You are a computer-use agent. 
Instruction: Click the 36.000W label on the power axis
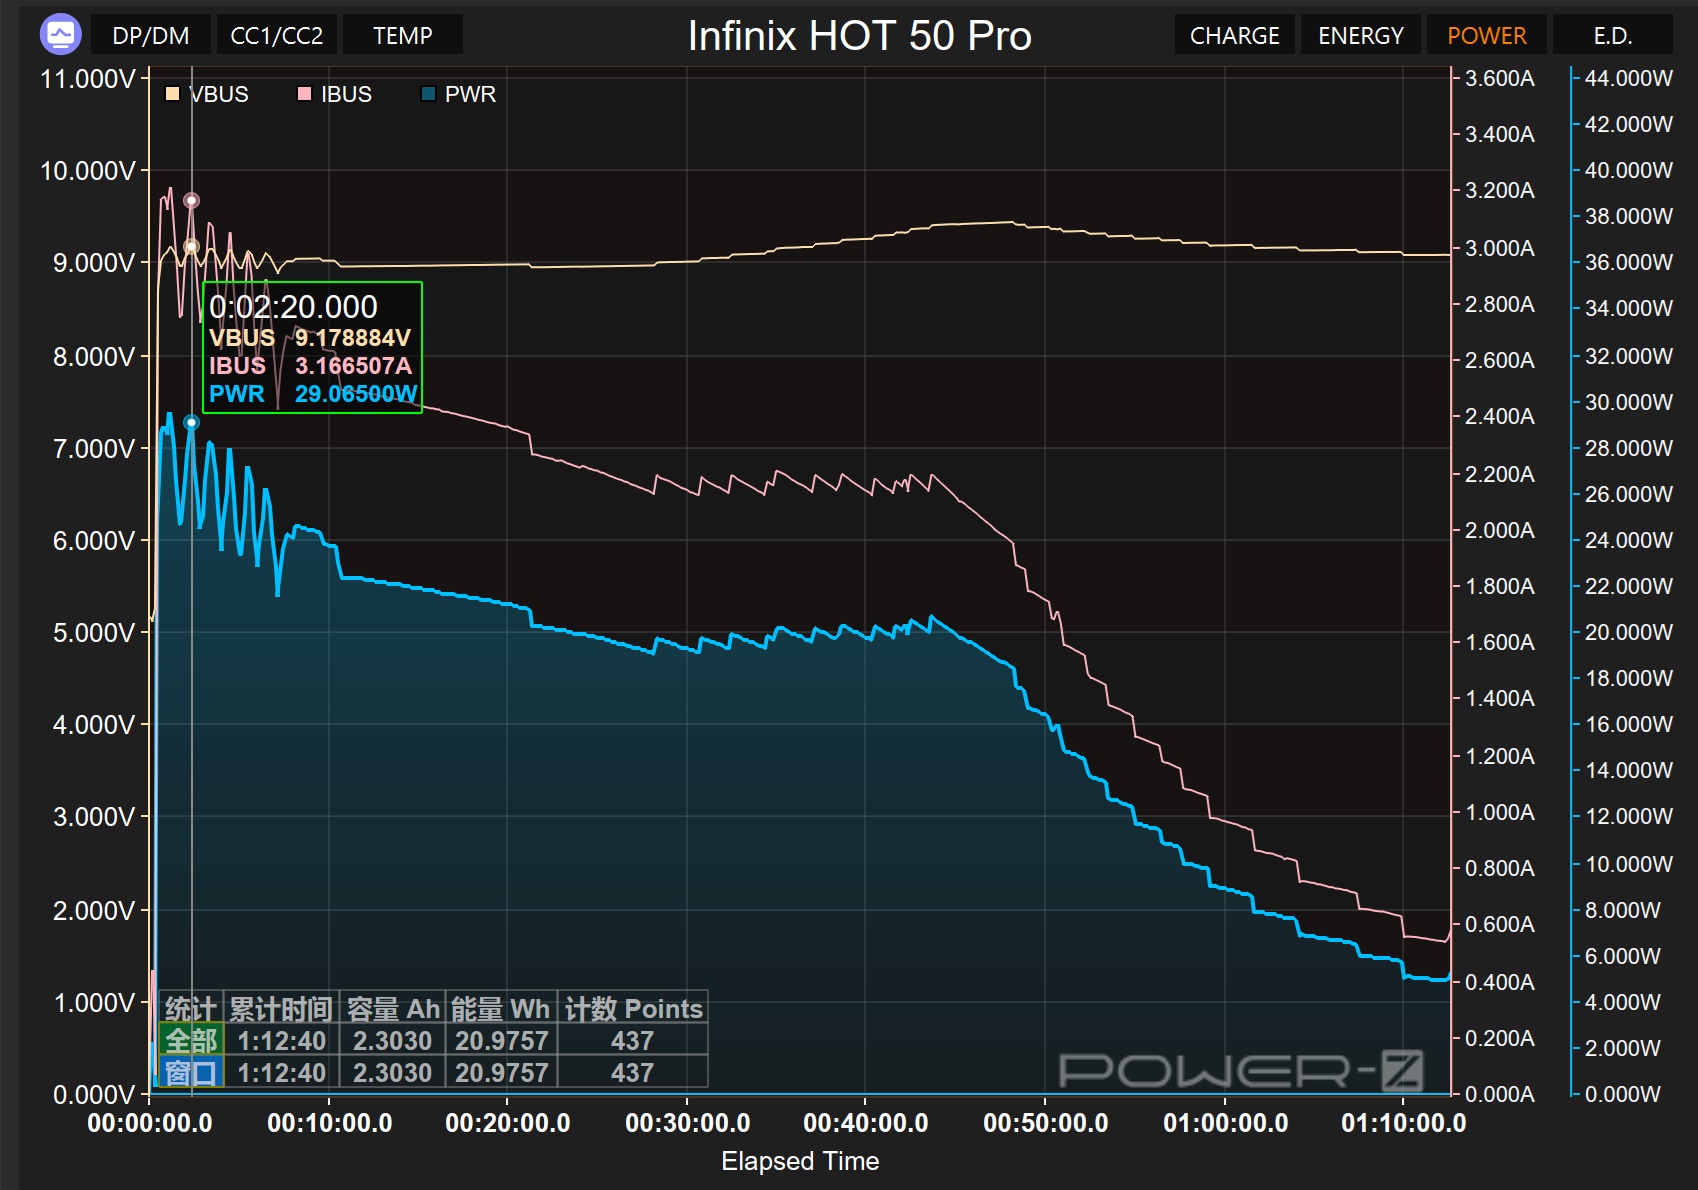pos(1628,262)
